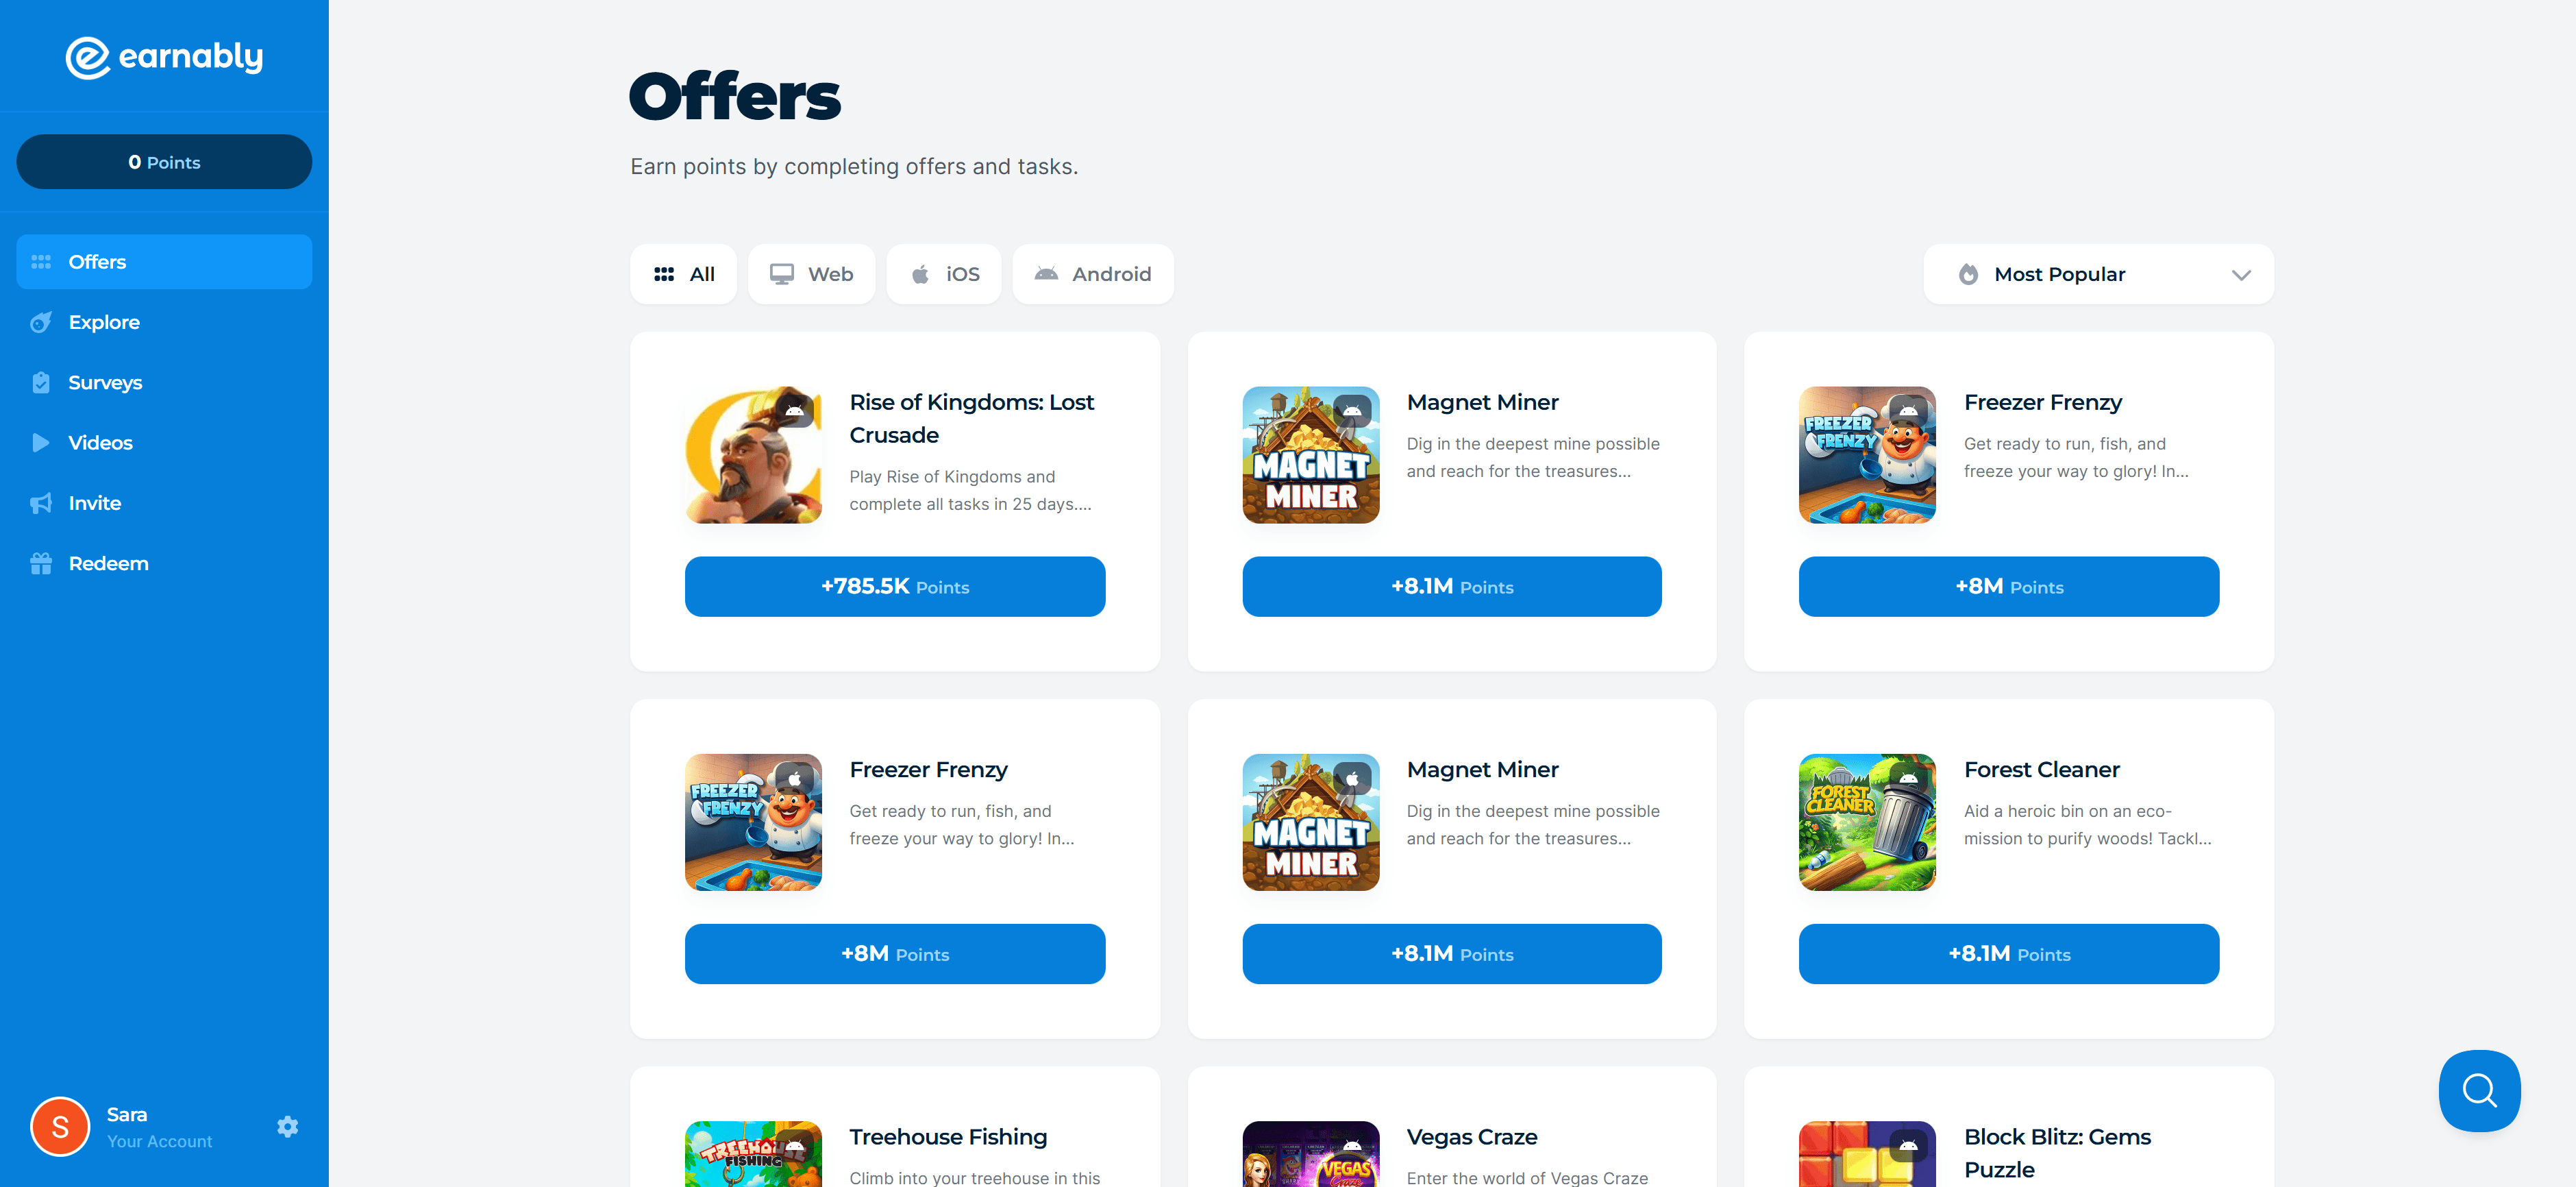Open the search bubble icon
The image size is (2576, 1187).
pos(2479,1090)
